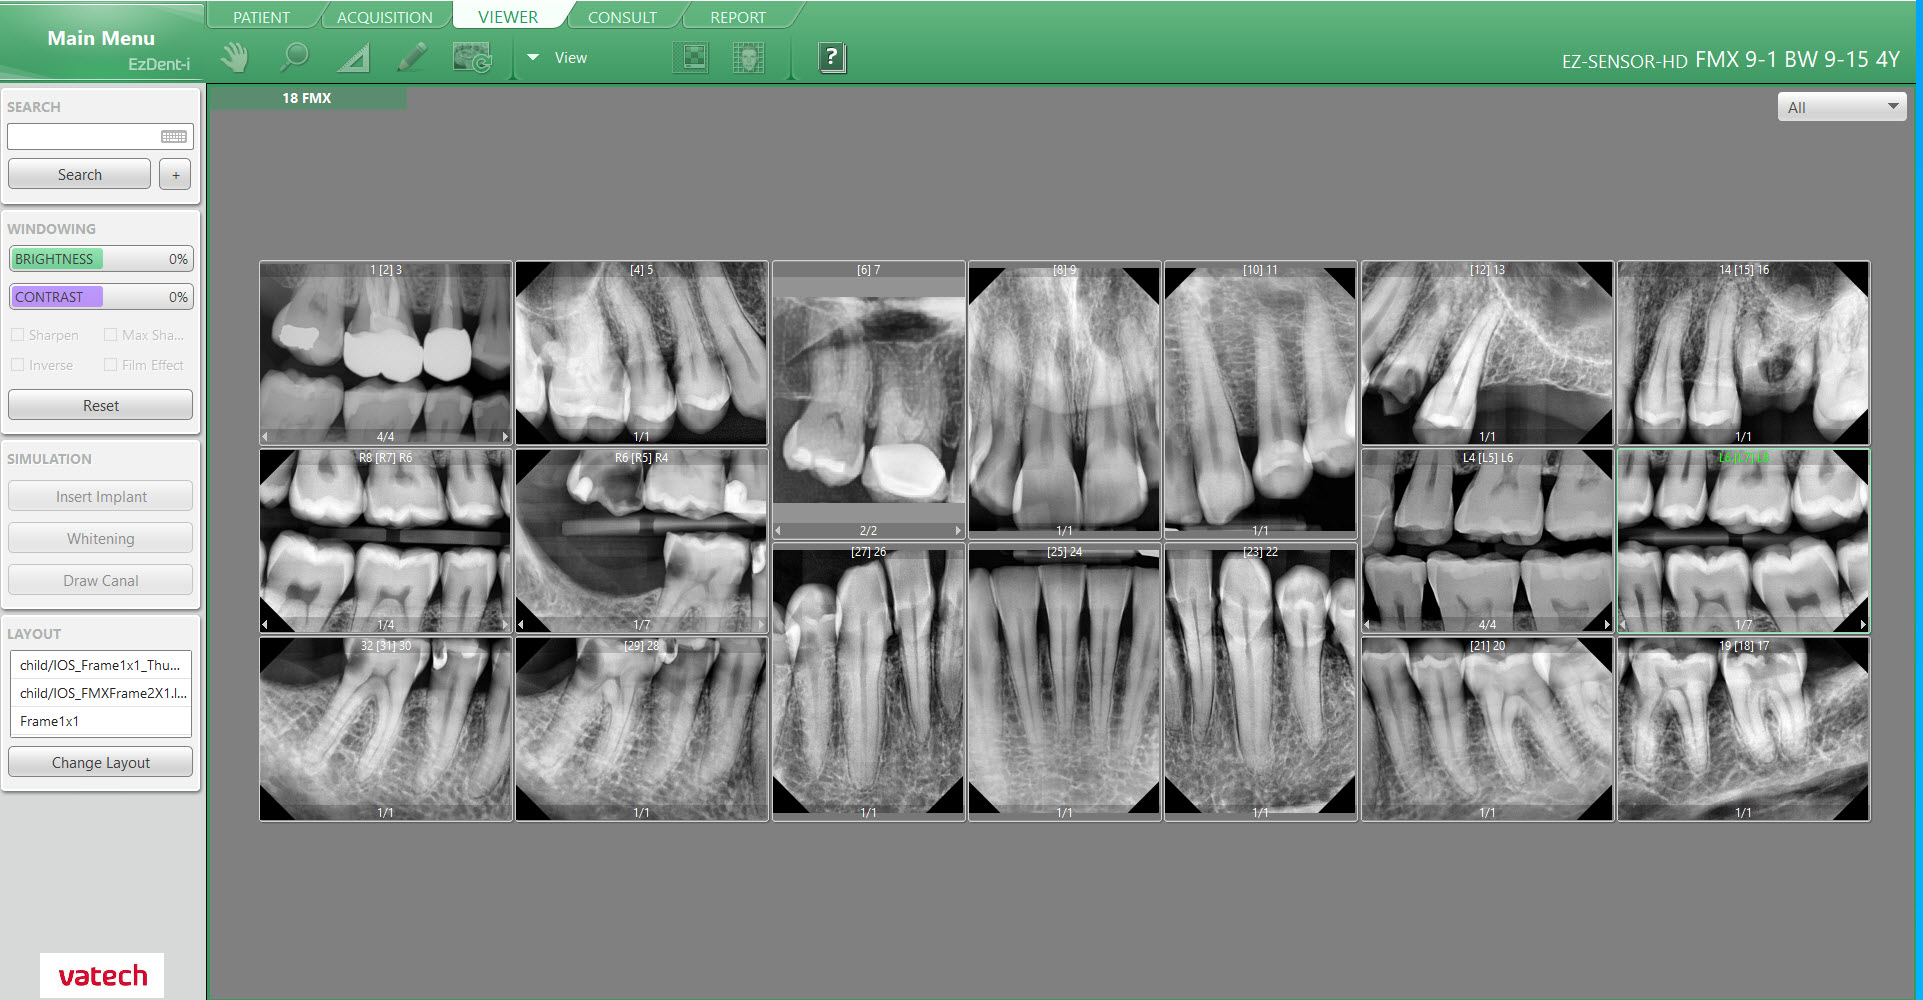Adjust the Brightness slider bar

click(x=100, y=259)
